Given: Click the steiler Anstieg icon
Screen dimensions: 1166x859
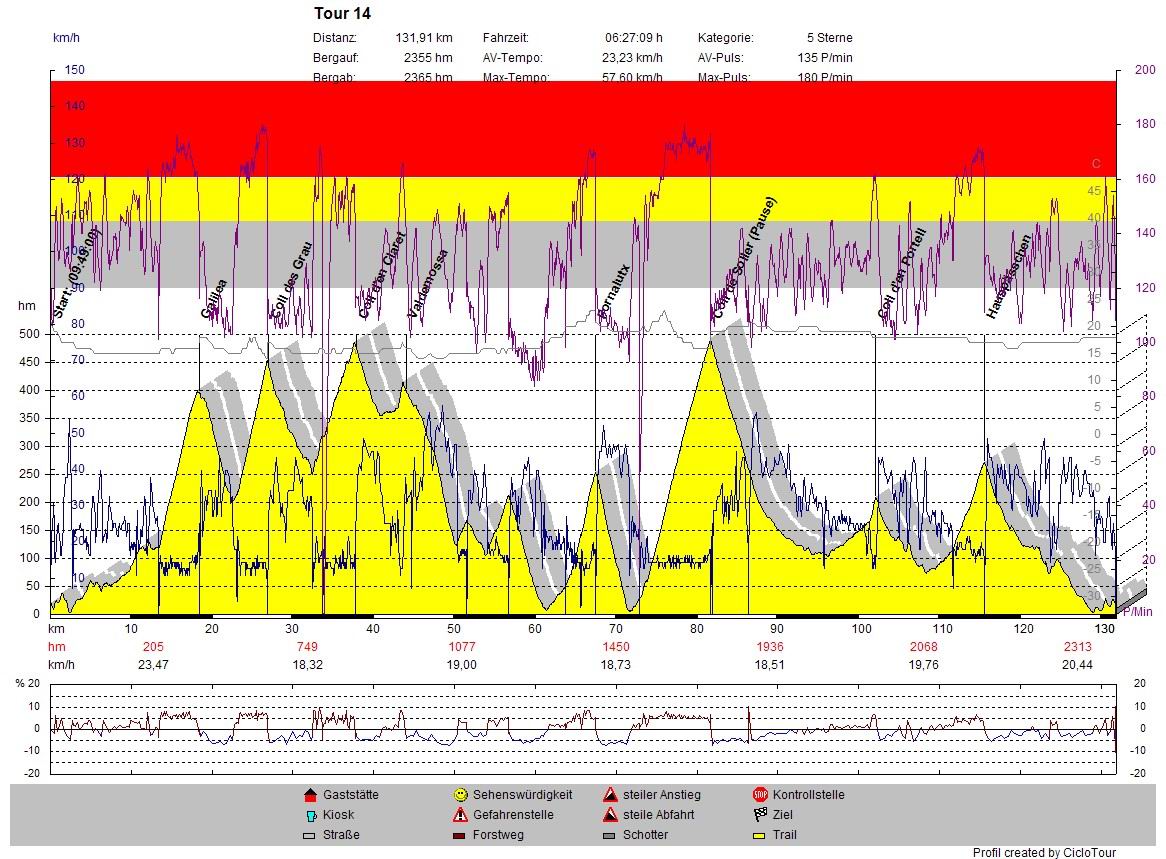Looking at the screenshot, I should tap(609, 795).
